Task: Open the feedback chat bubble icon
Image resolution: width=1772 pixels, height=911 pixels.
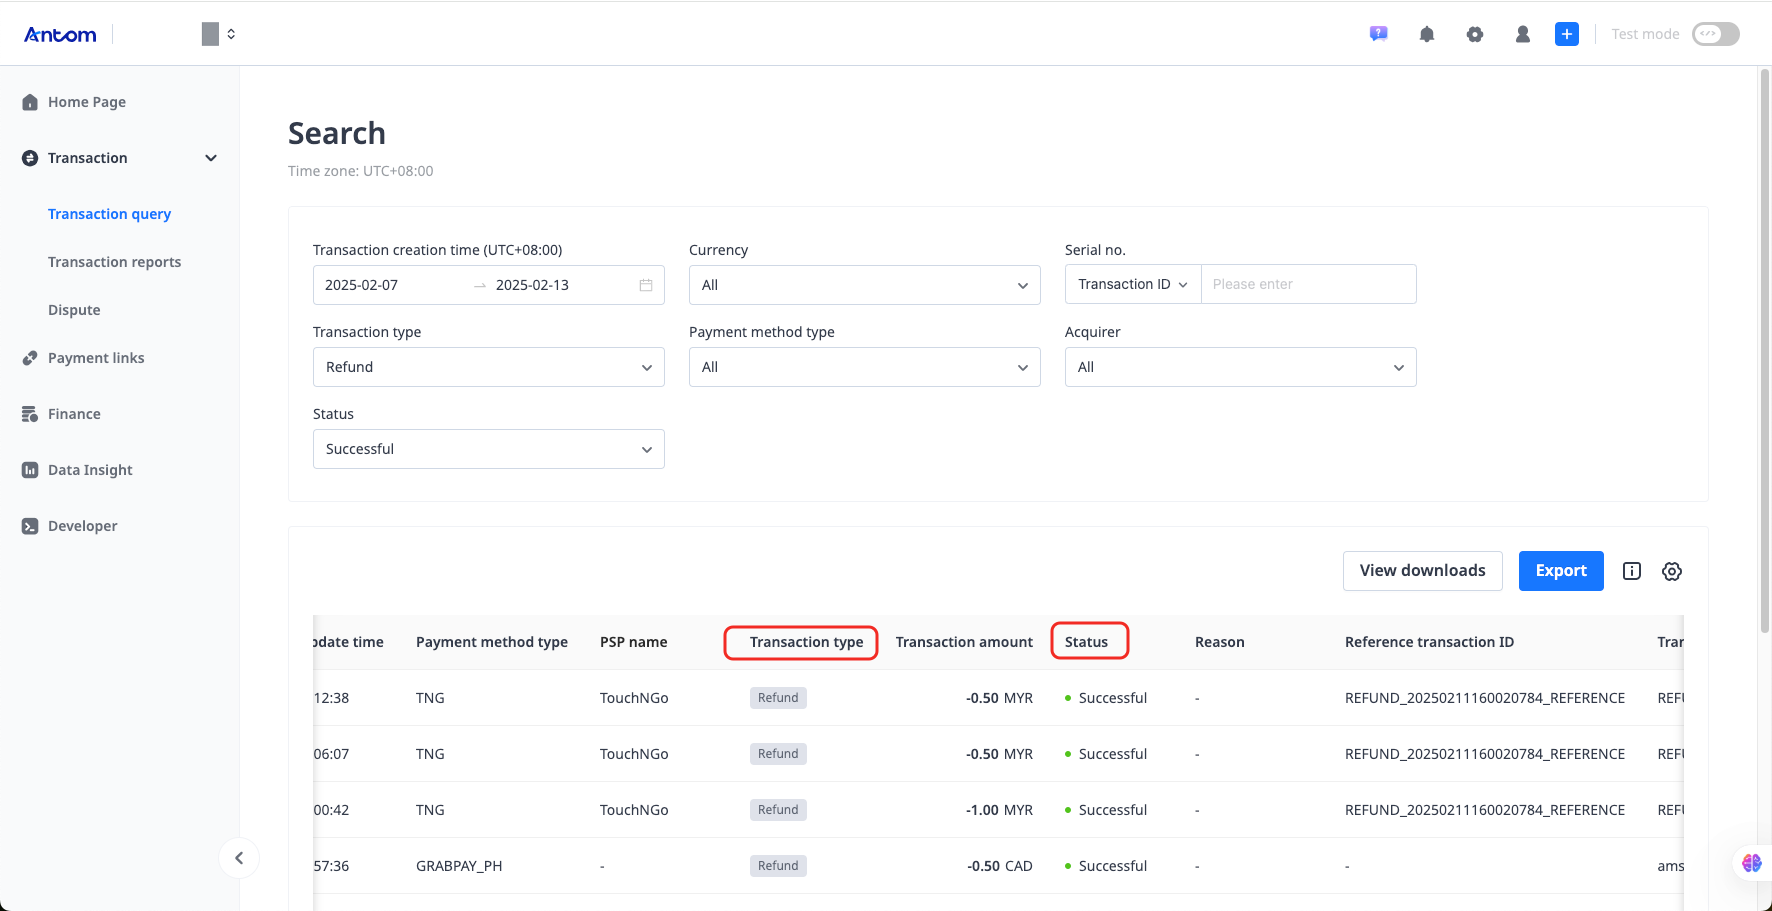Action: (x=1379, y=34)
